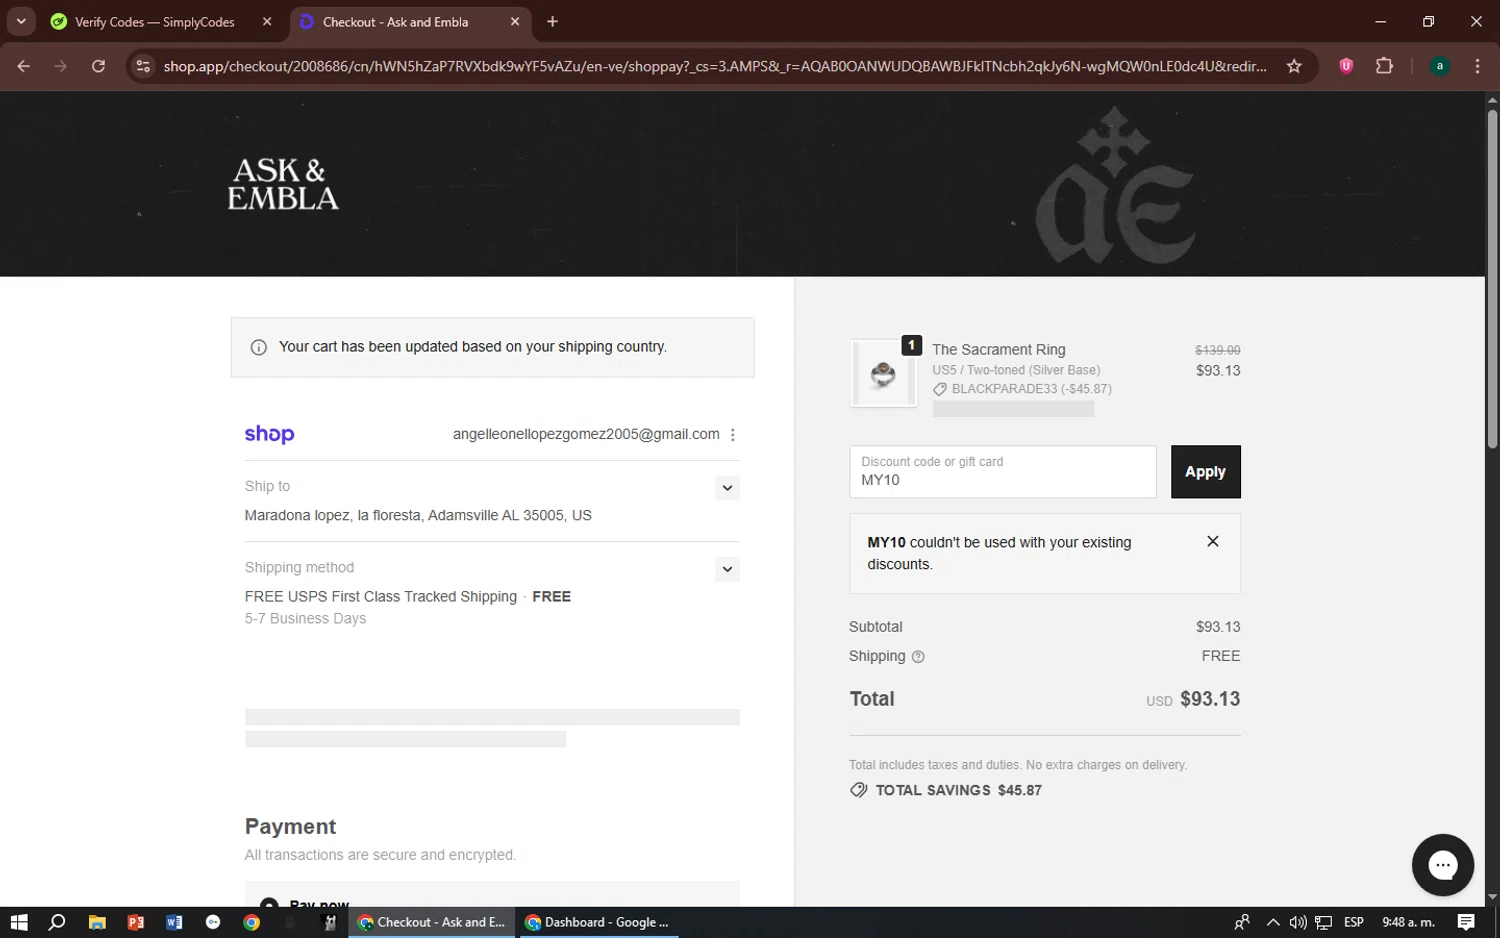Open network settings in system tray
Image resolution: width=1500 pixels, height=938 pixels.
pyautogui.click(x=1323, y=922)
